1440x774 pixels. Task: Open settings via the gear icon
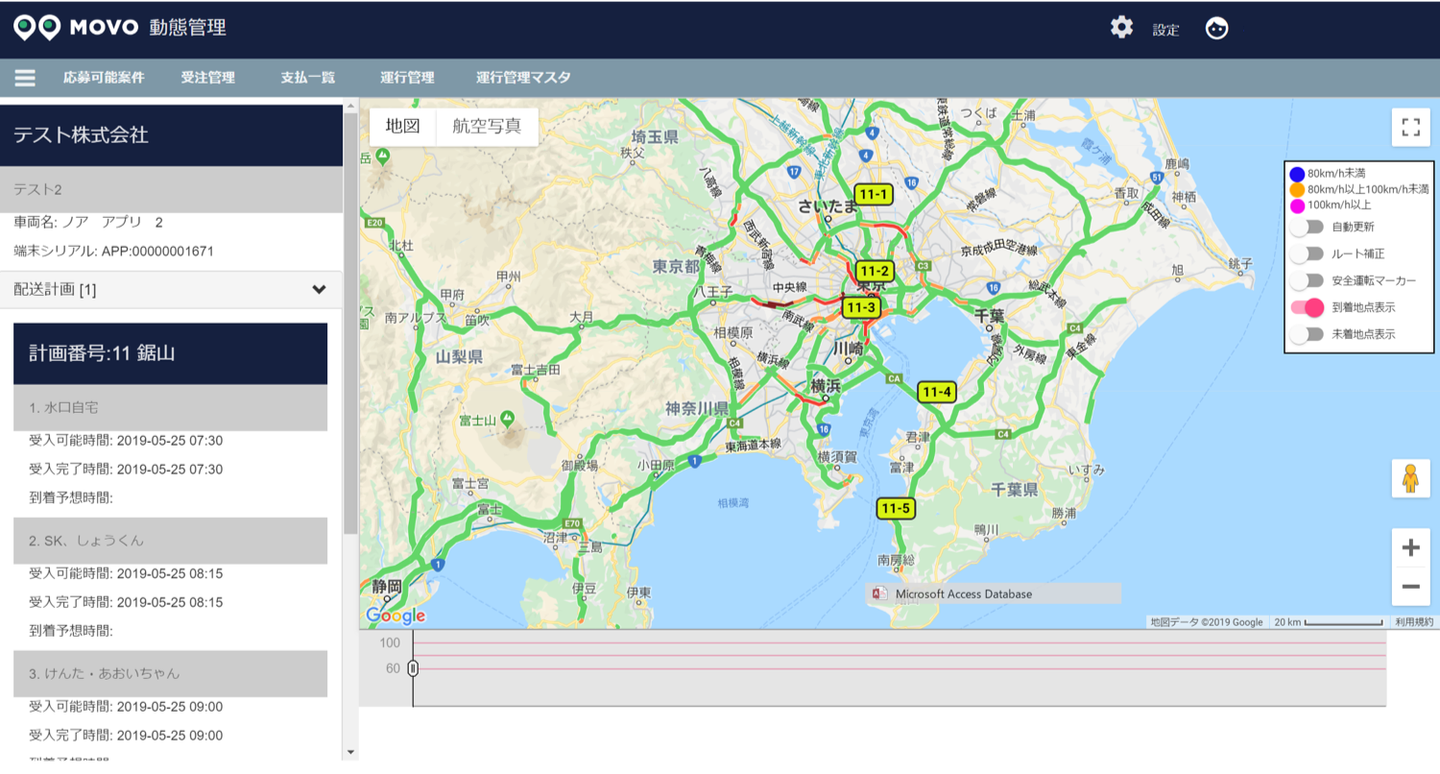(1121, 28)
